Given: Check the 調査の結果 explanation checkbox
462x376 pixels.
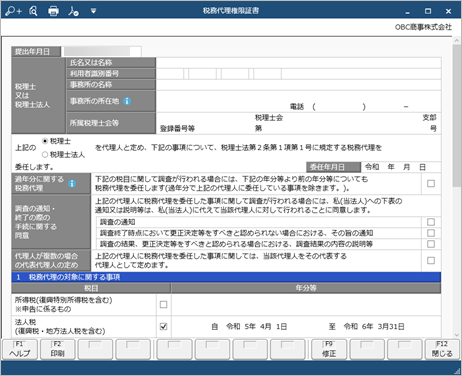Looking at the screenshot, I should pos(431,244).
